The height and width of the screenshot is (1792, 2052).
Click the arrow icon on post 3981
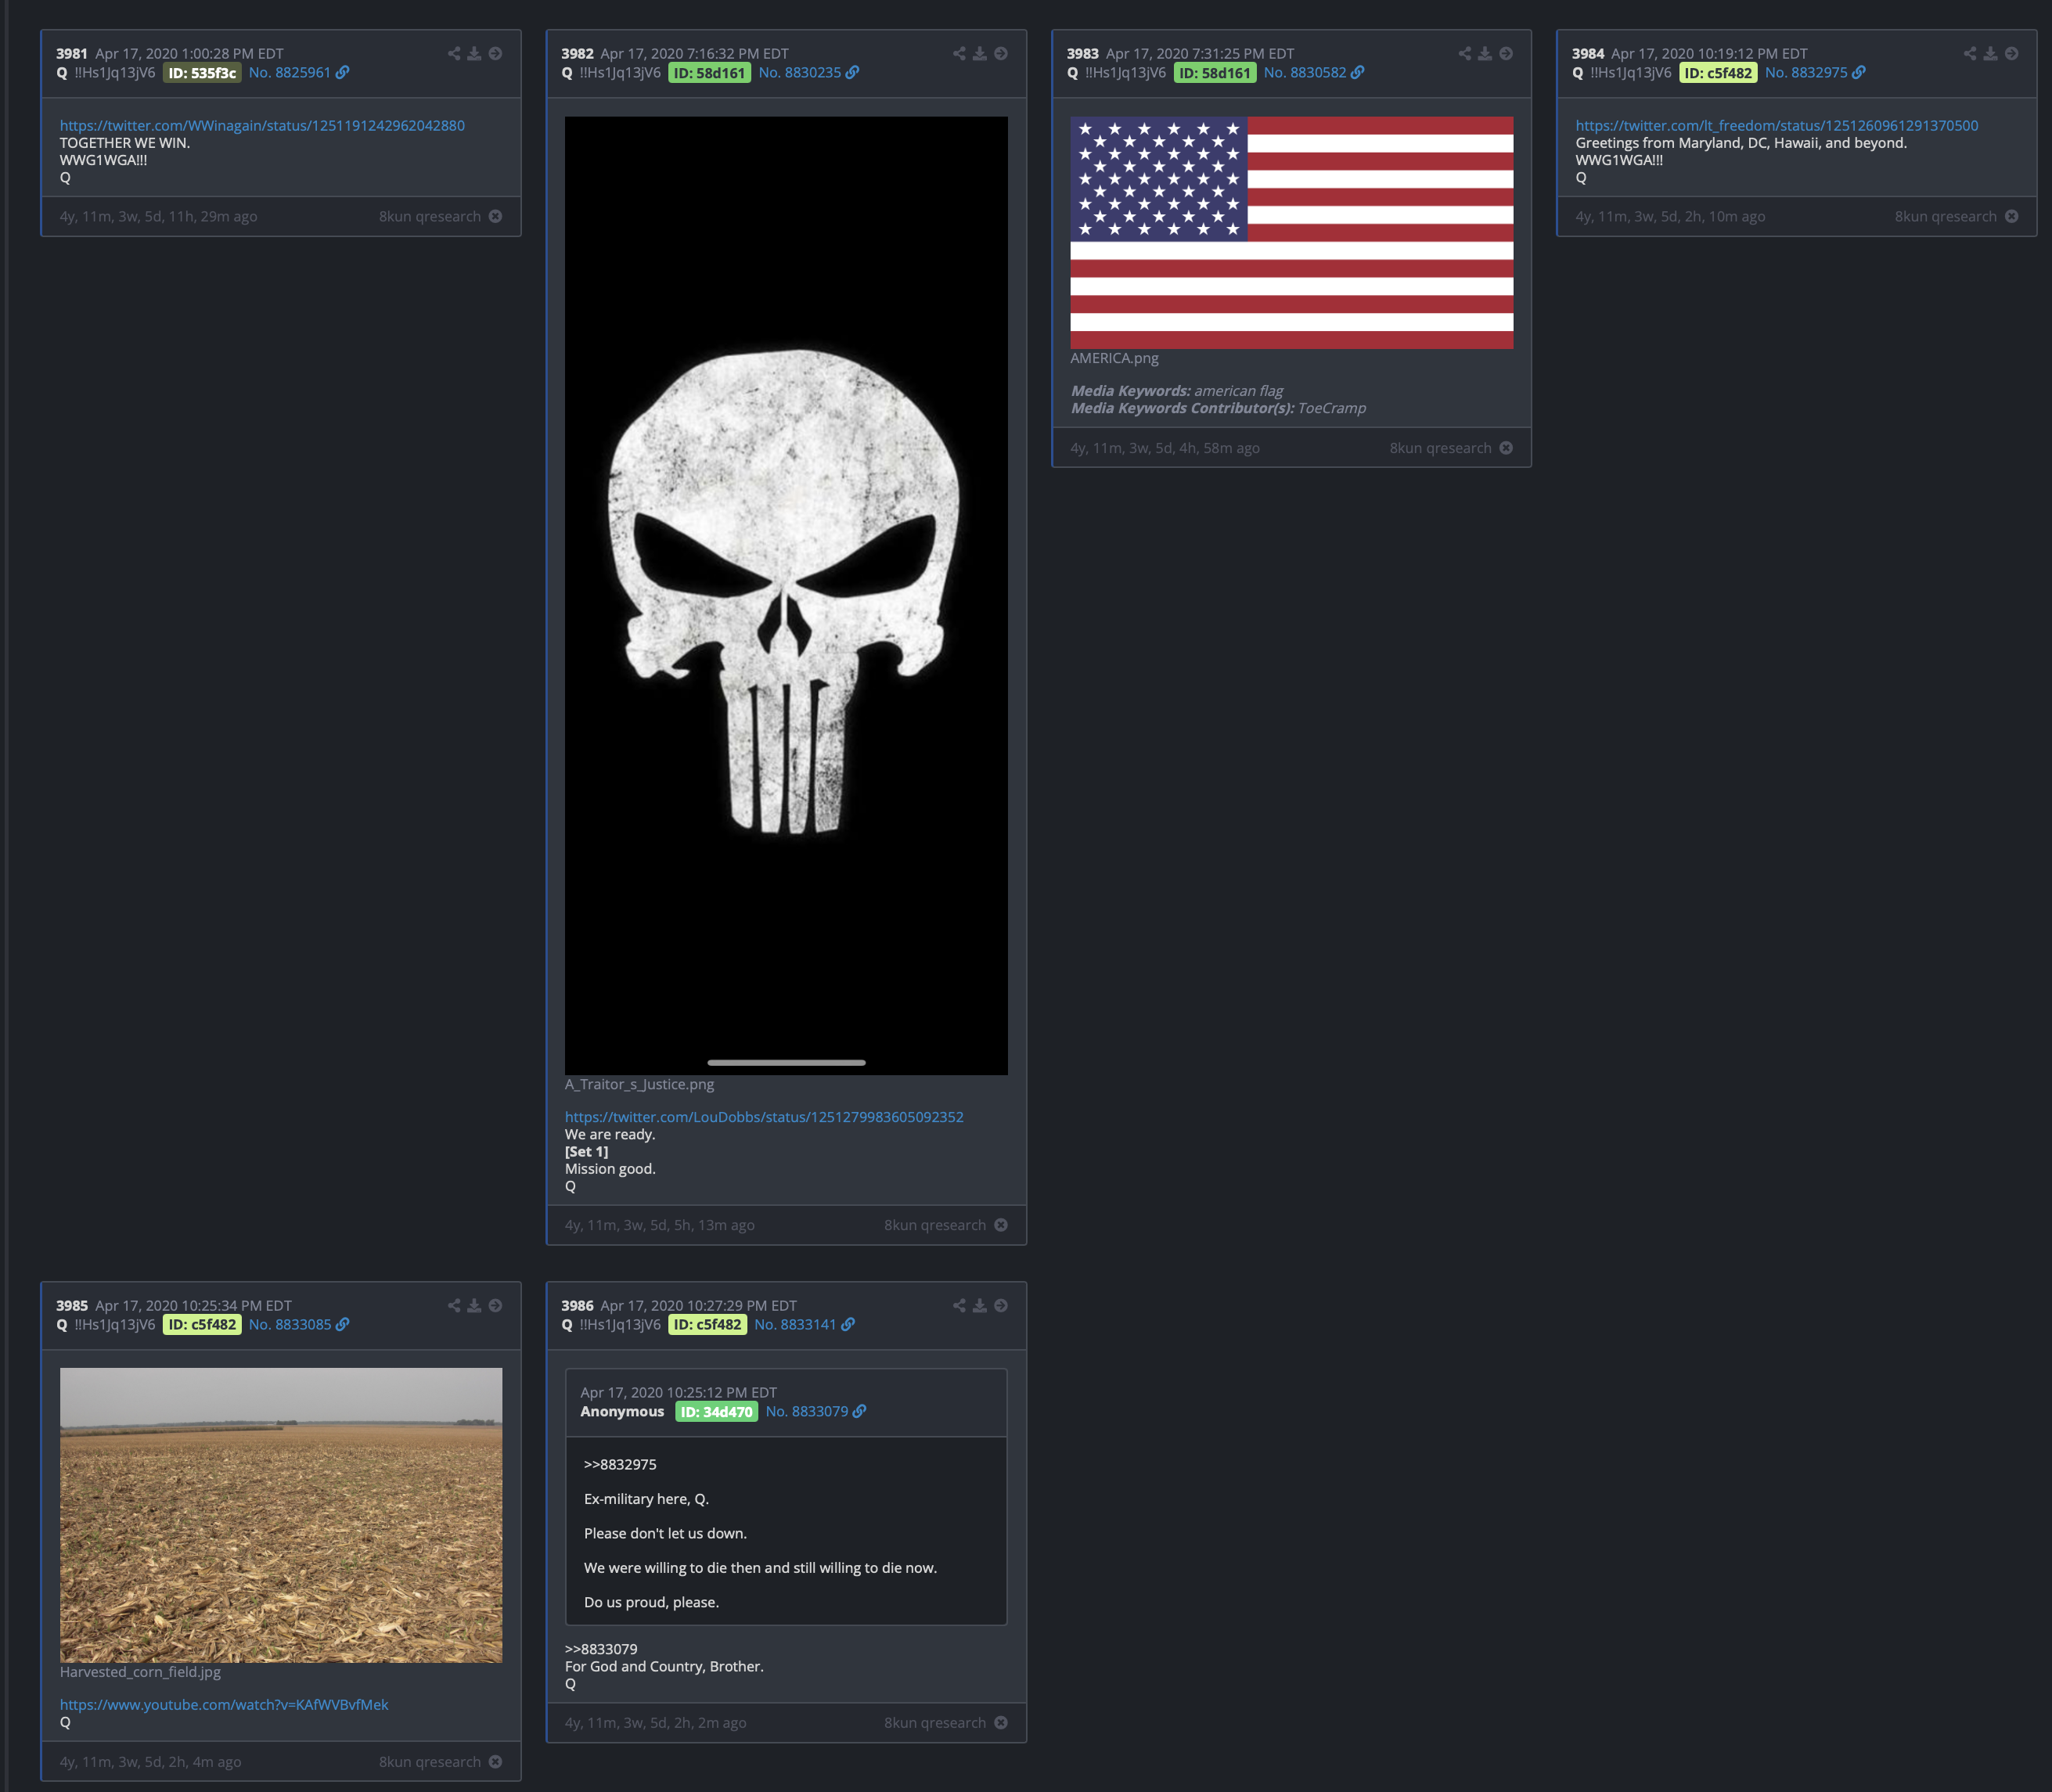coord(495,54)
